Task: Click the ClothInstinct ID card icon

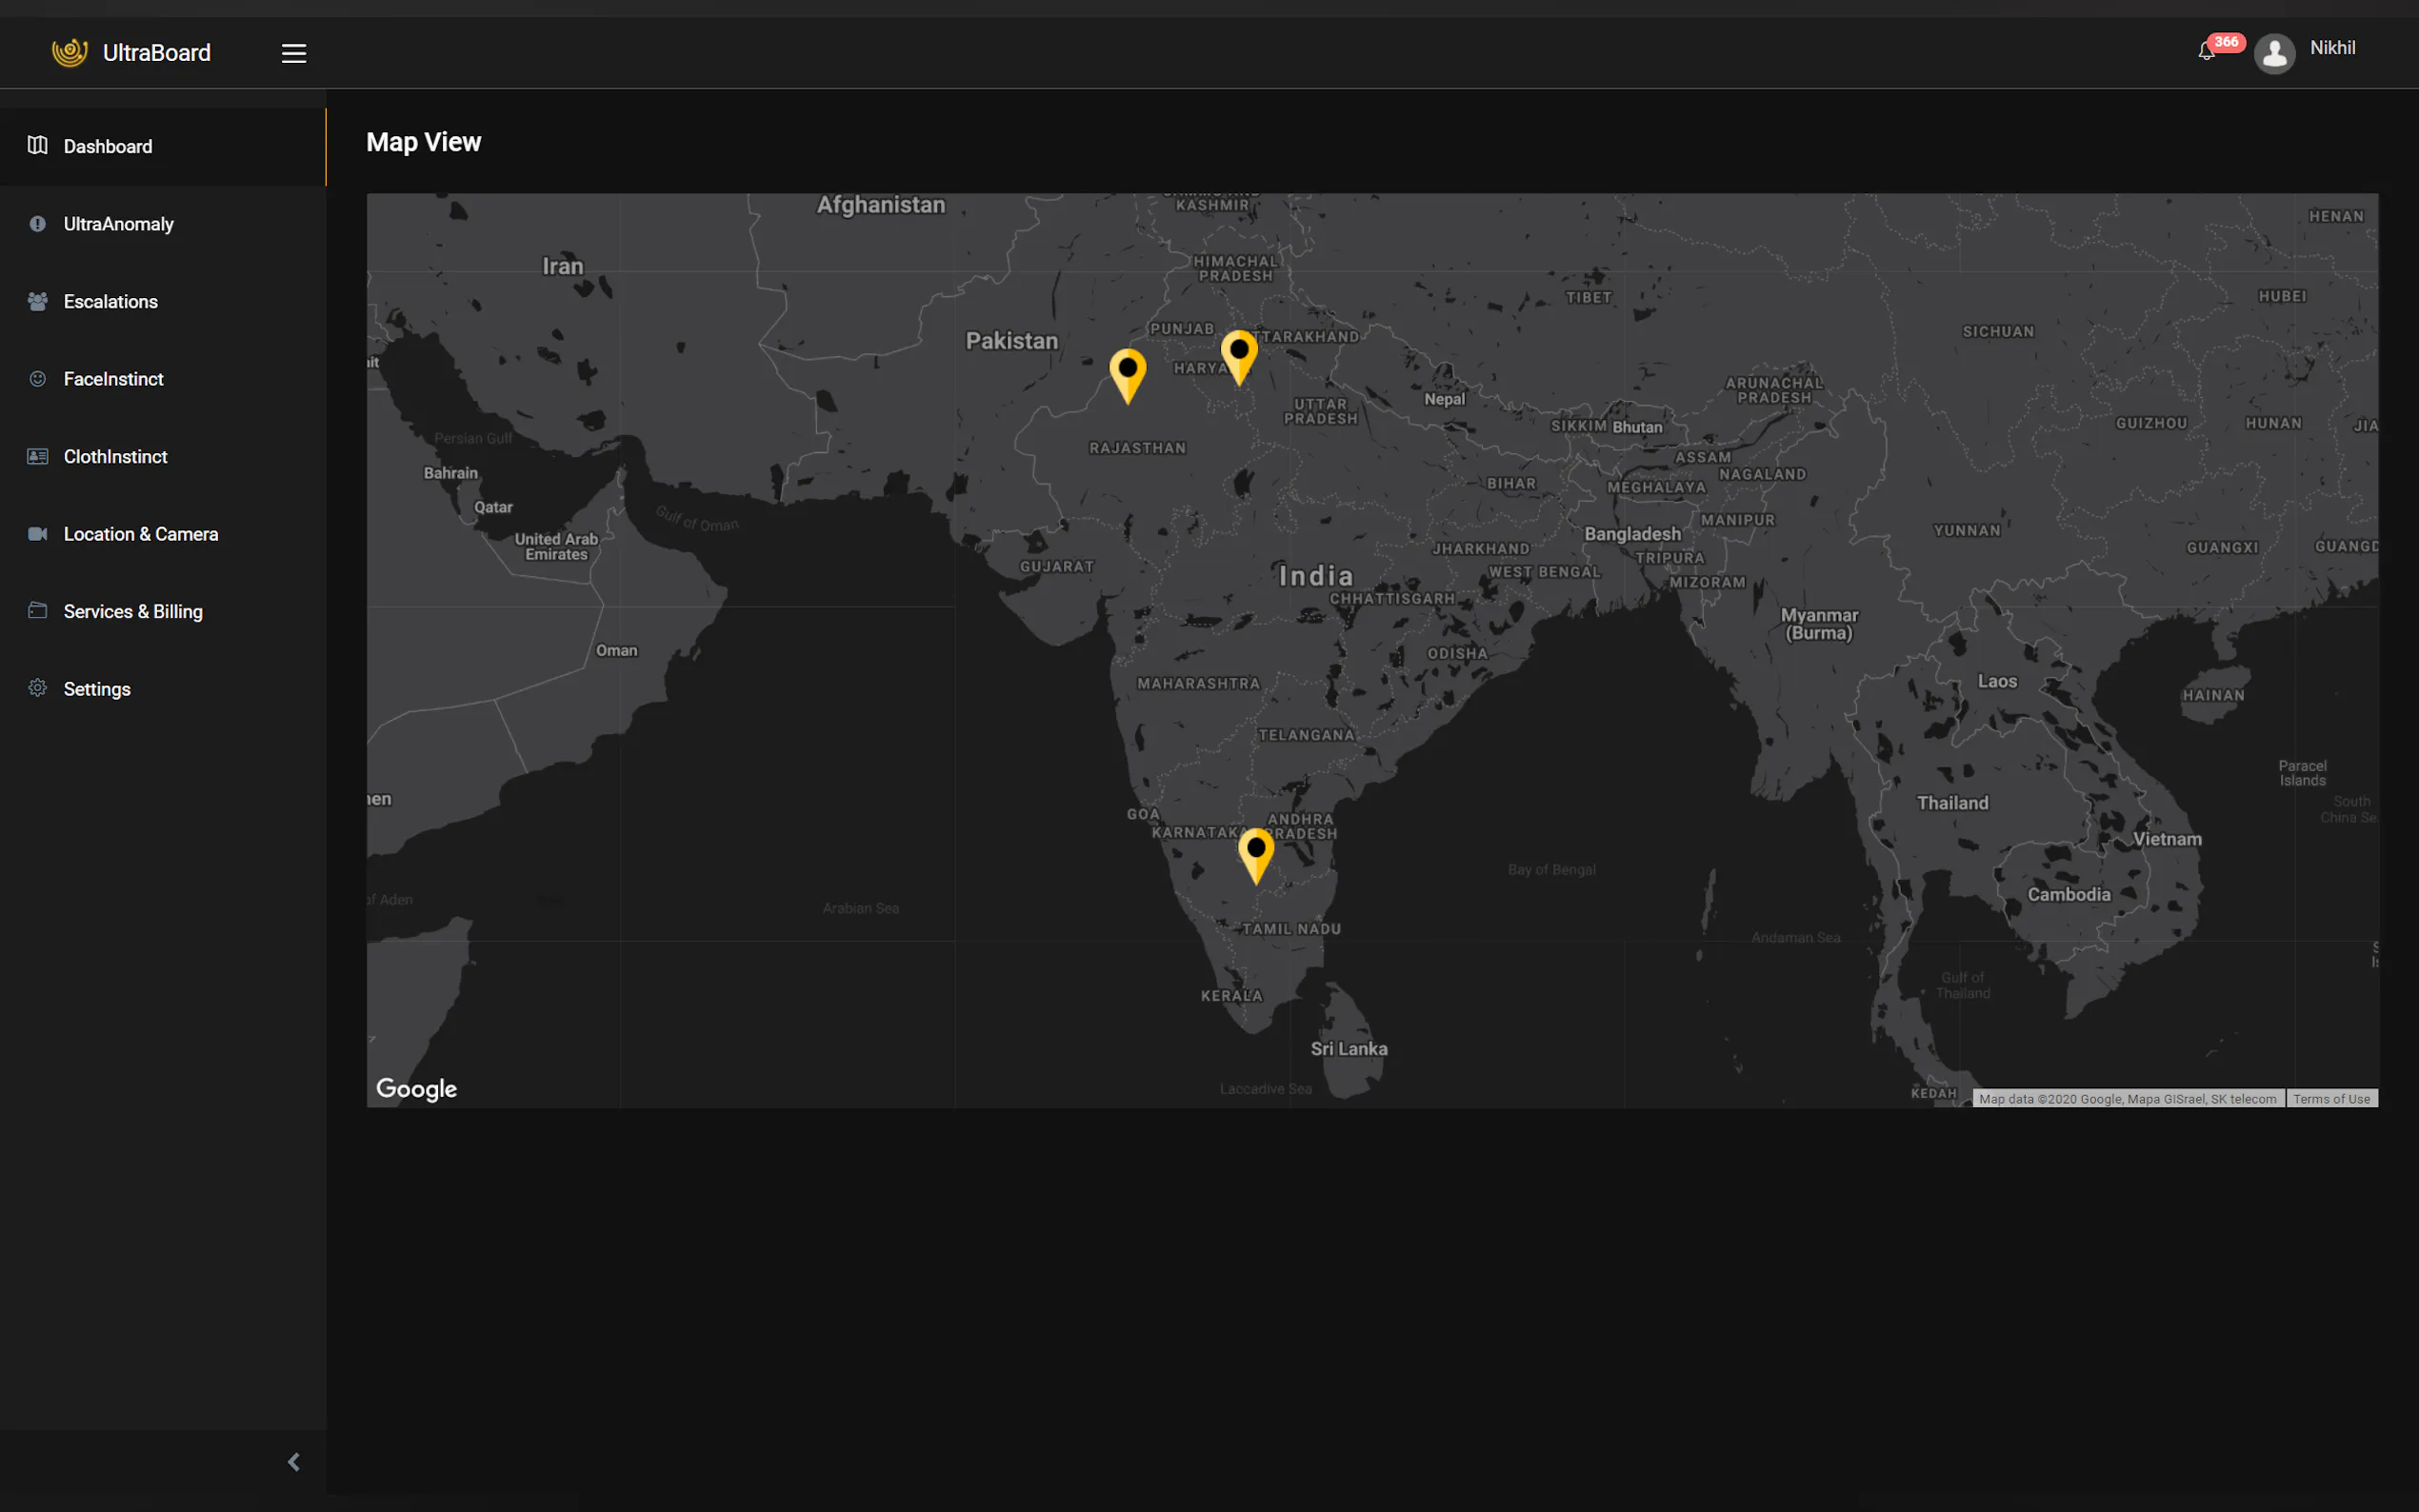Action: pos(37,456)
